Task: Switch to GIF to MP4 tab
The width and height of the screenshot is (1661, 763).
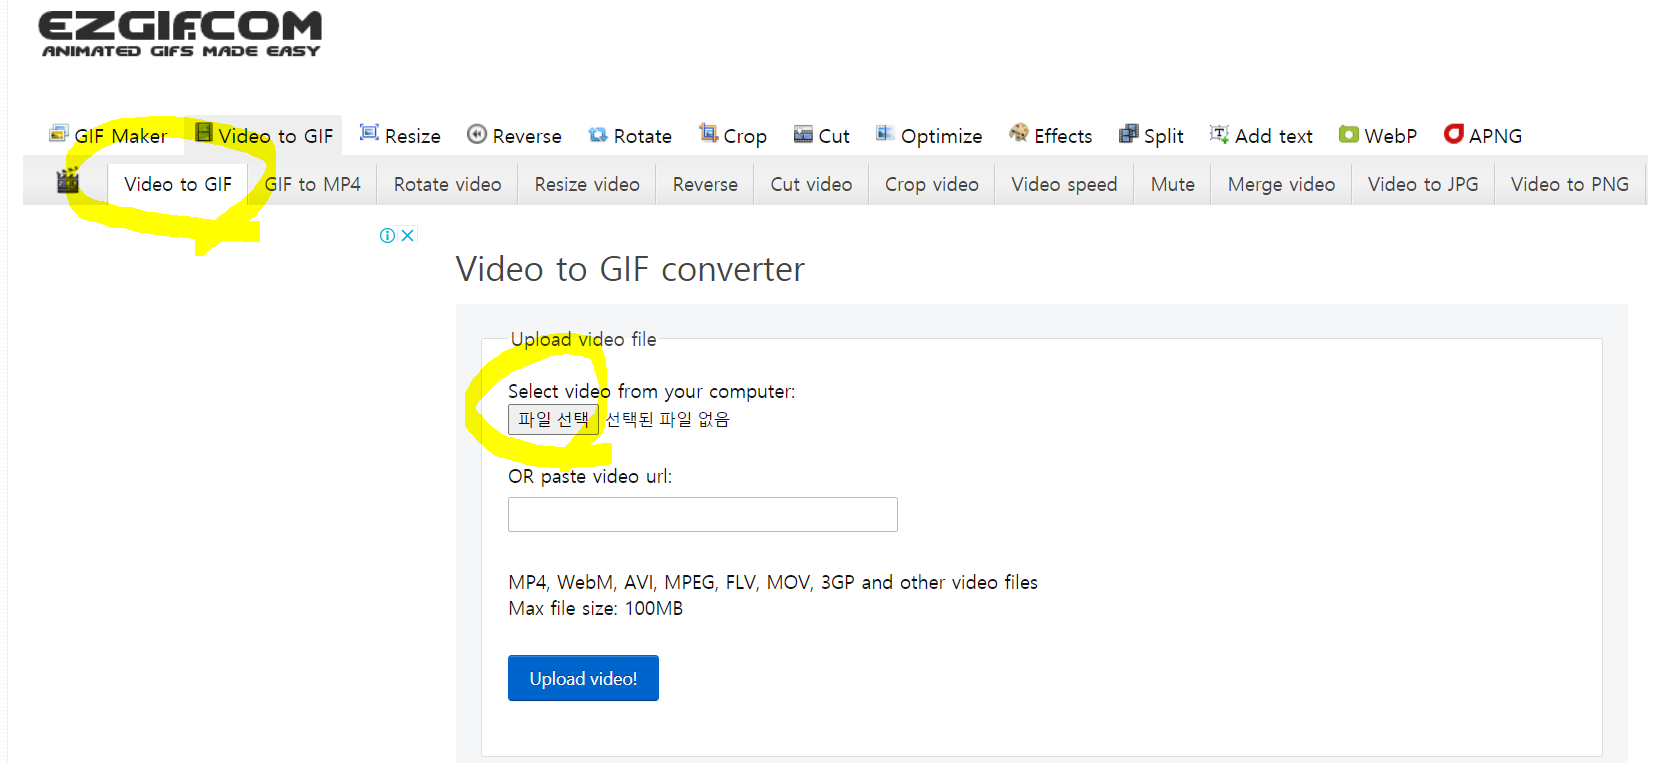Action: tap(312, 184)
